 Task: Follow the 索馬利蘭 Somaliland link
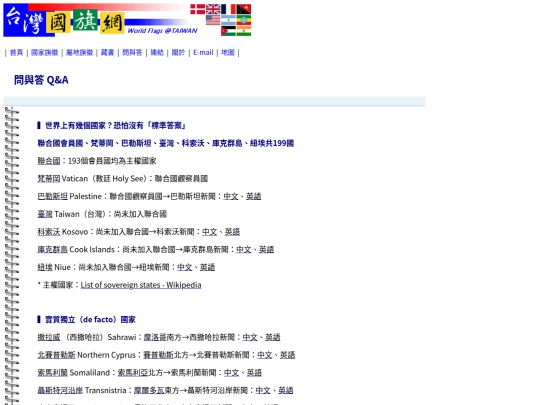53,373
